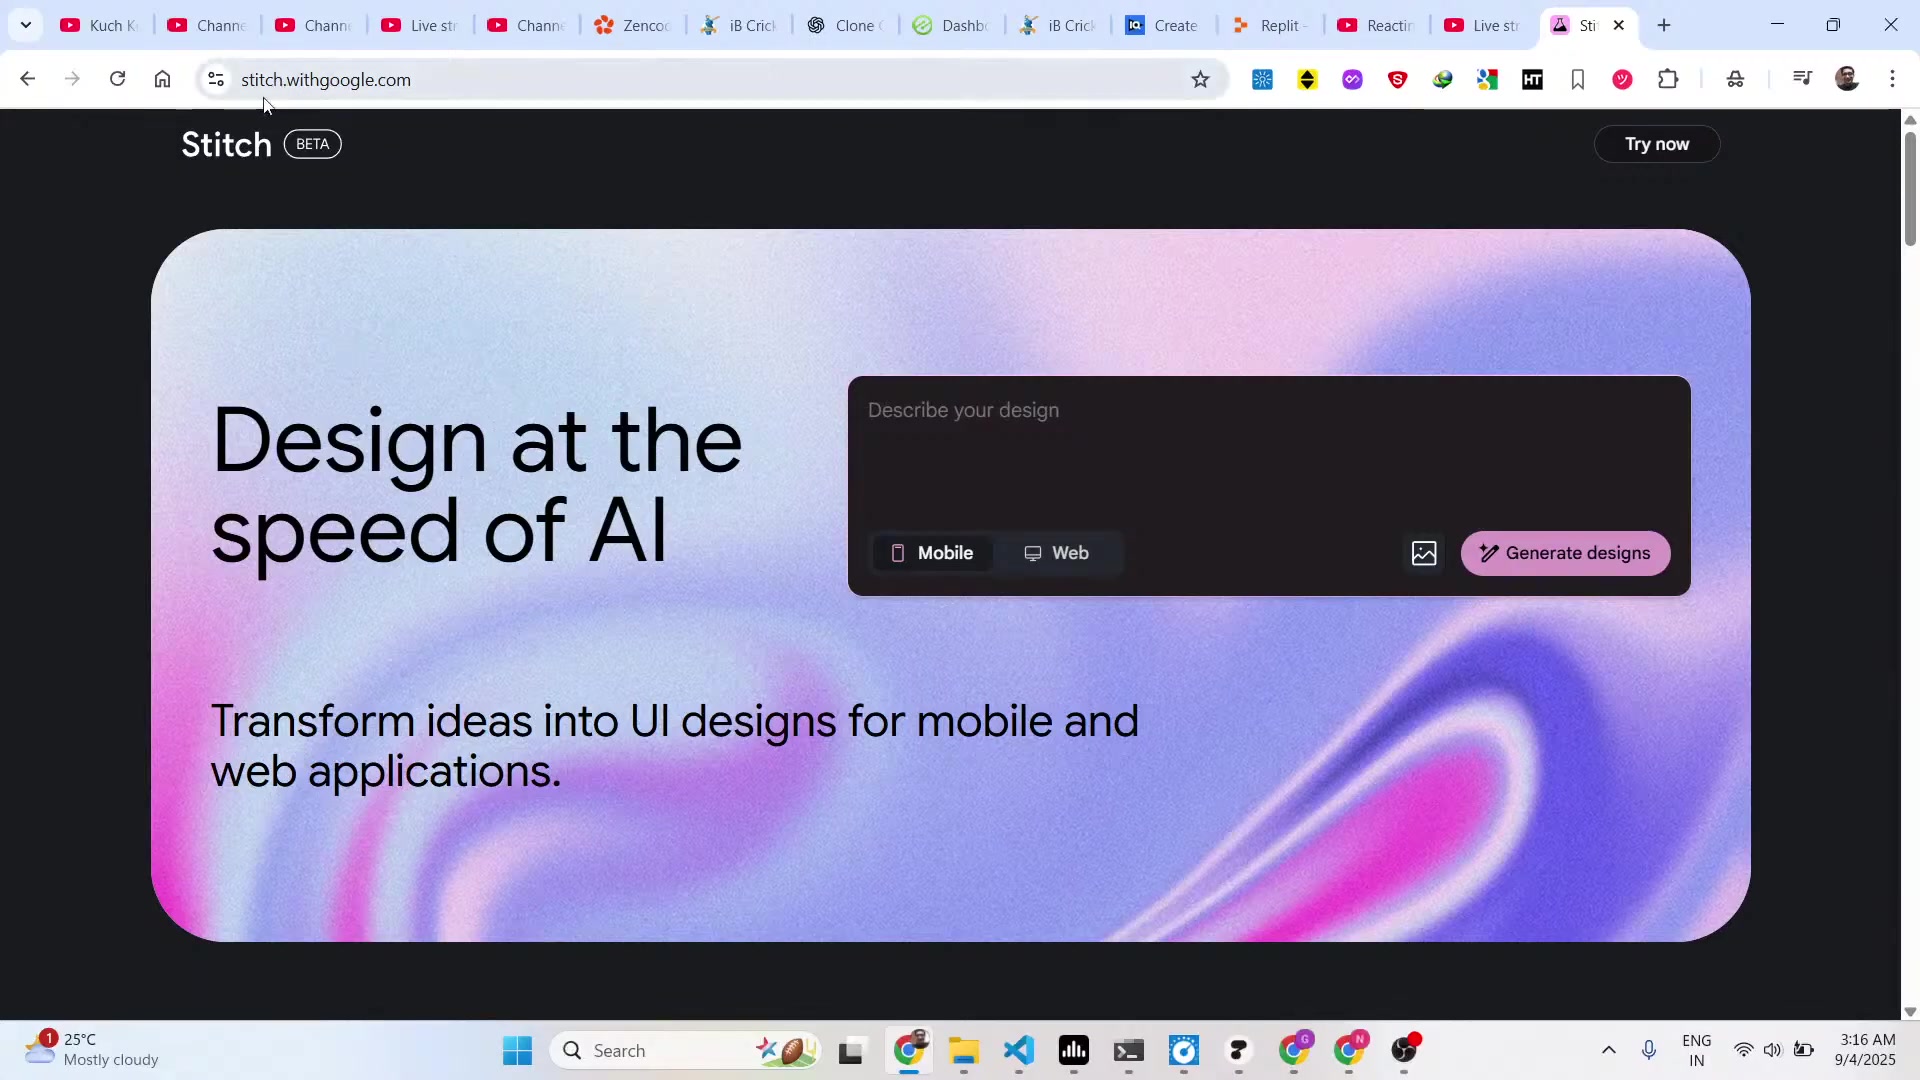Viewport: 1920px width, 1080px height.
Task: Open the weather widget showing 25°C
Action: pyautogui.click(x=92, y=1050)
